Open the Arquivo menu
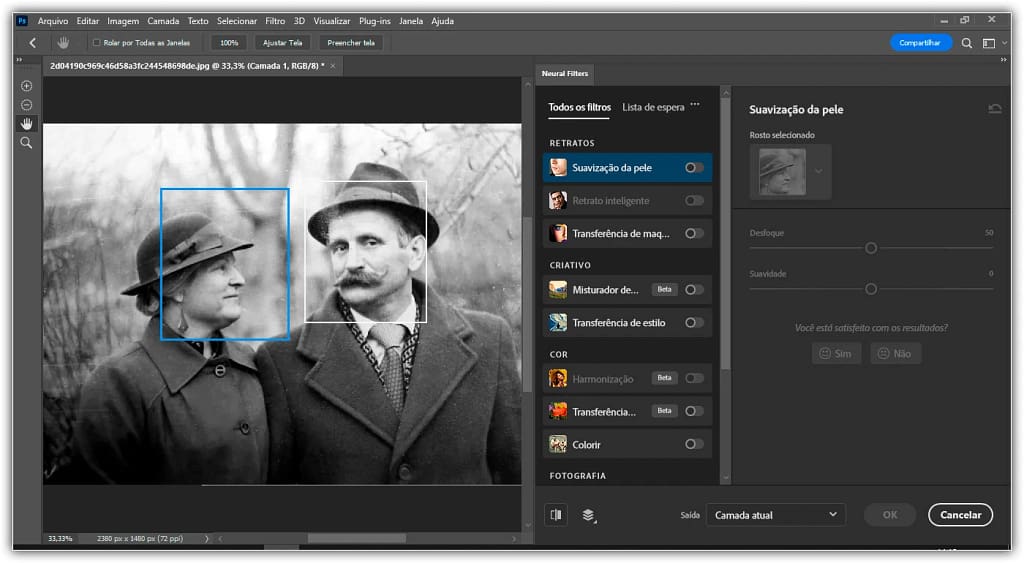 53,21
